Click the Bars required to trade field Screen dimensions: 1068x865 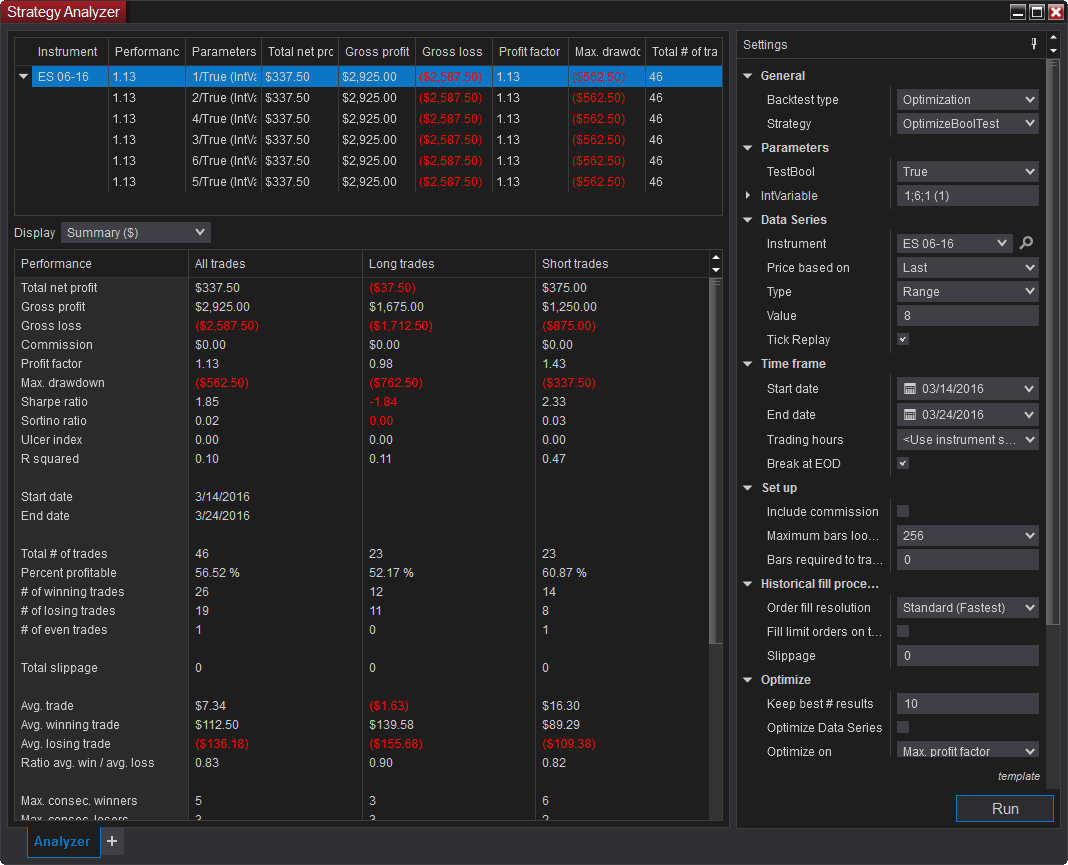[x=967, y=559]
